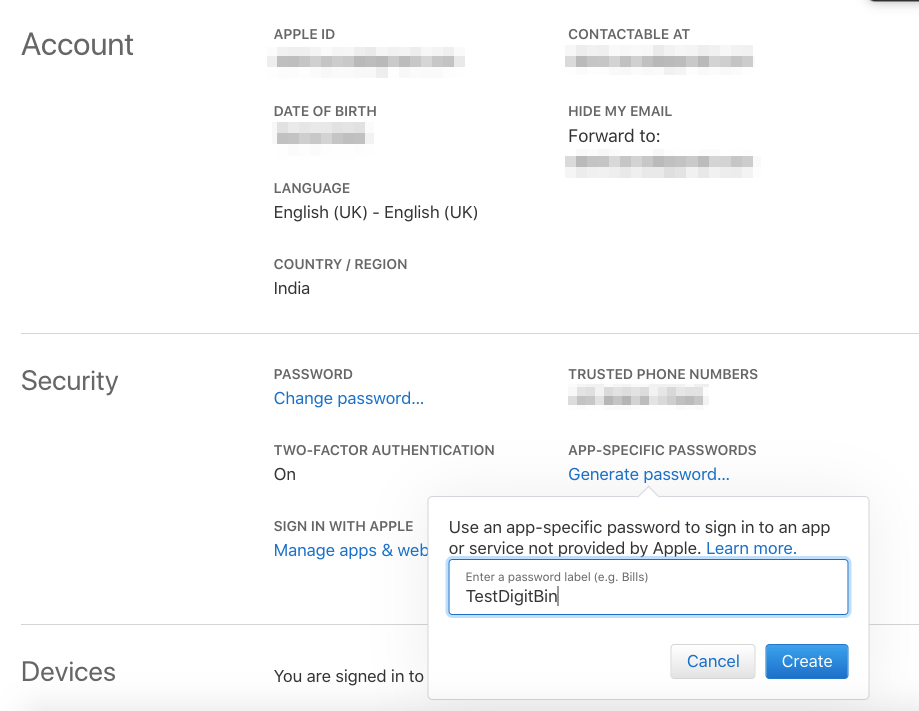Click the COUNTRY / REGION label
This screenshot has width=919, height=711.
click(x=341, y=264)
